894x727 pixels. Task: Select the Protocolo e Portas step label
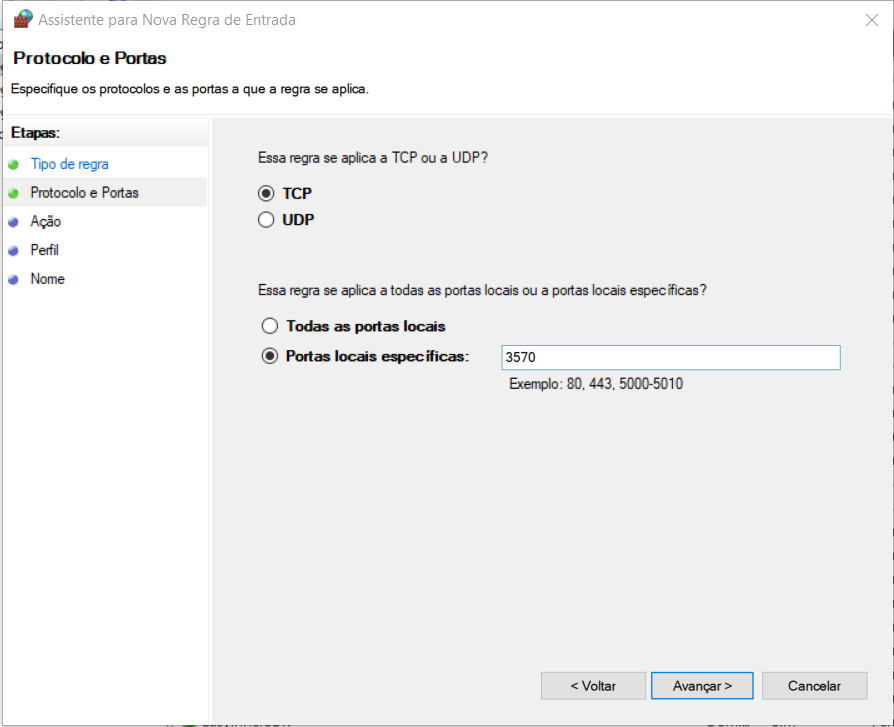pyautogui.click(x=84, y=193)
